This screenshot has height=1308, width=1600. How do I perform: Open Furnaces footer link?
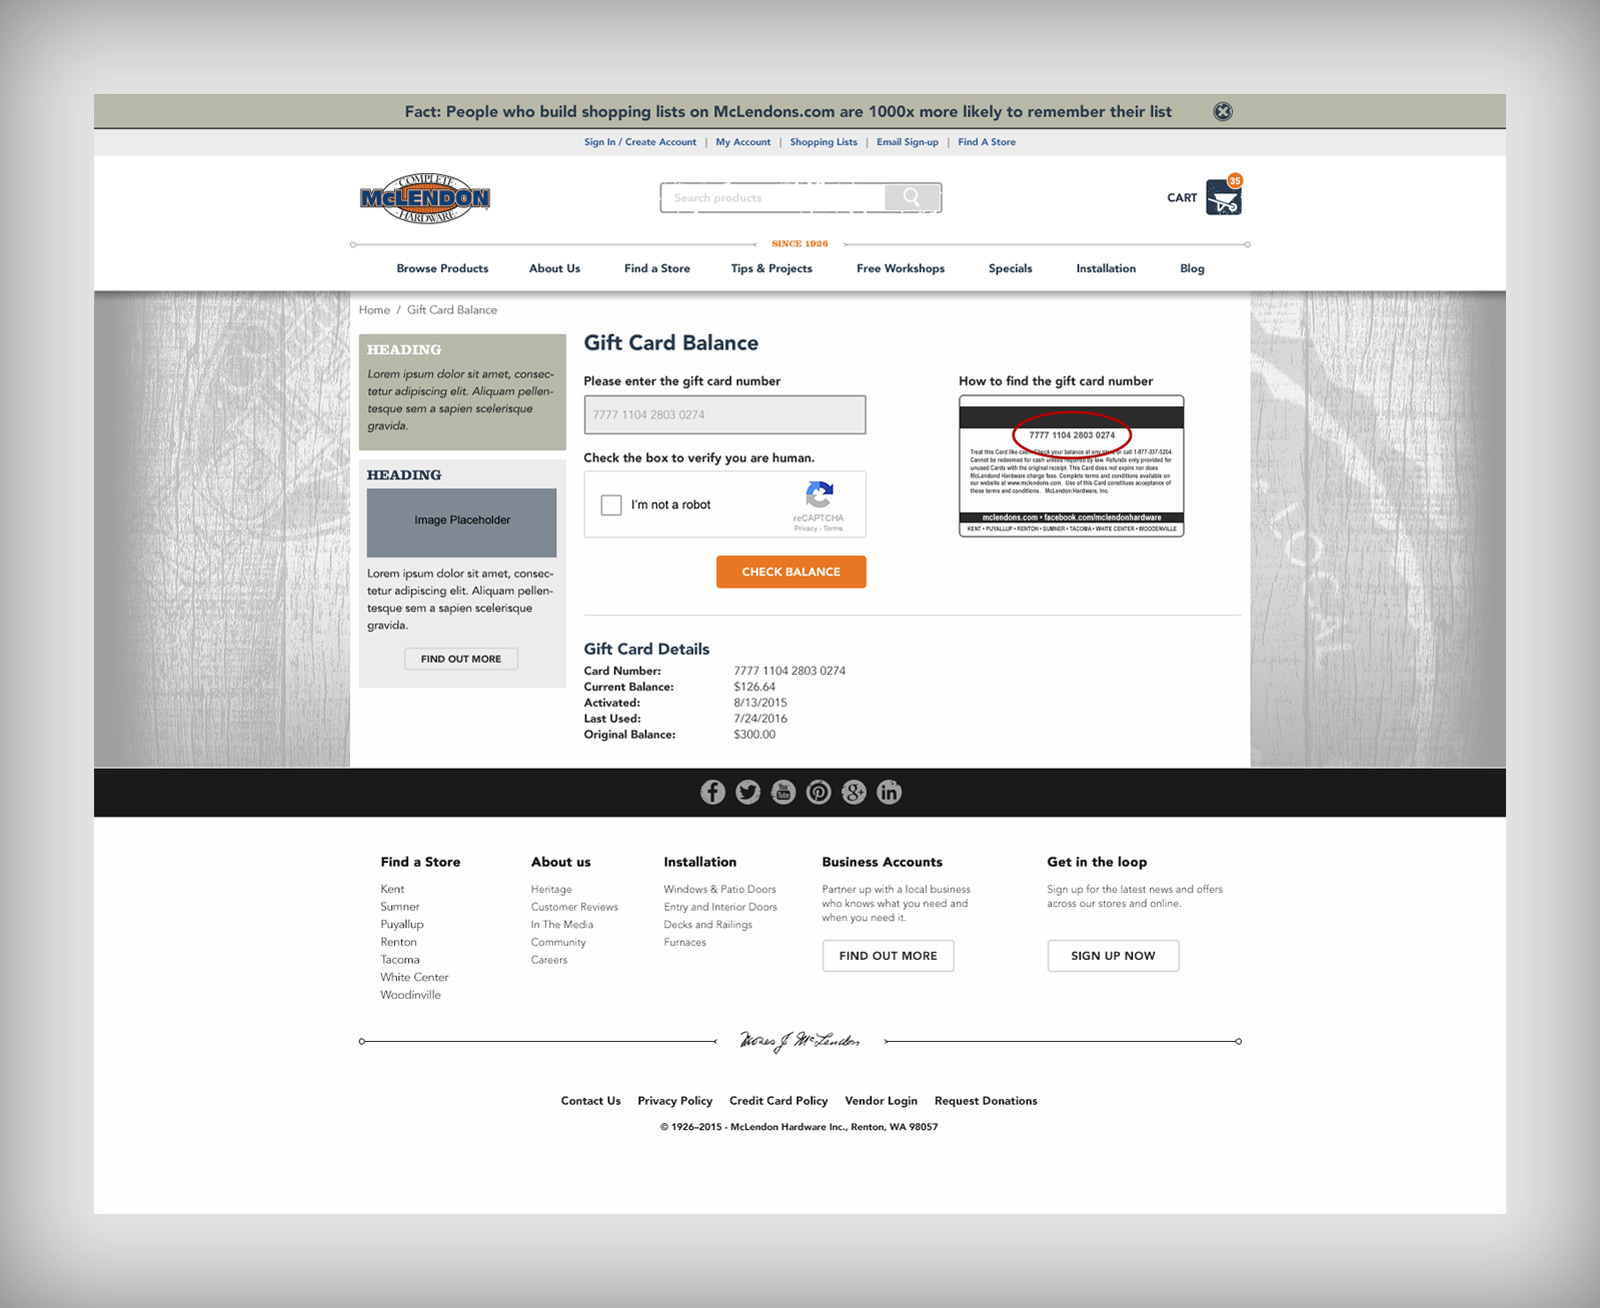[685, 942]
